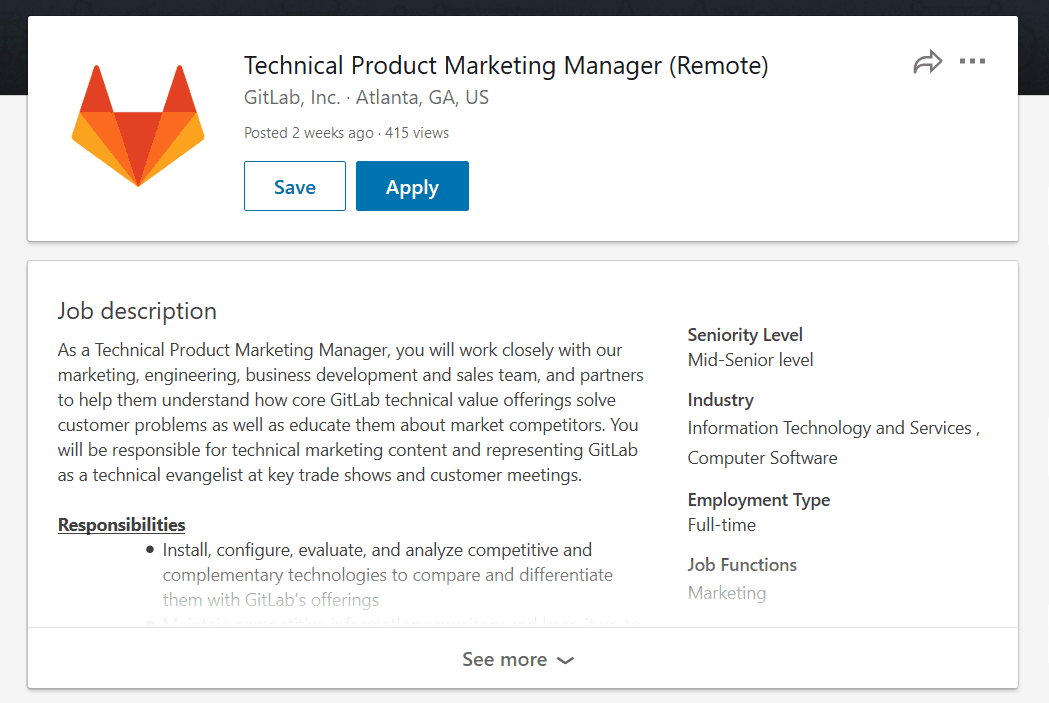This screenshot has width=1049, height=703.
Task: Click the Full-time employment type
Action: coord(721,525)
